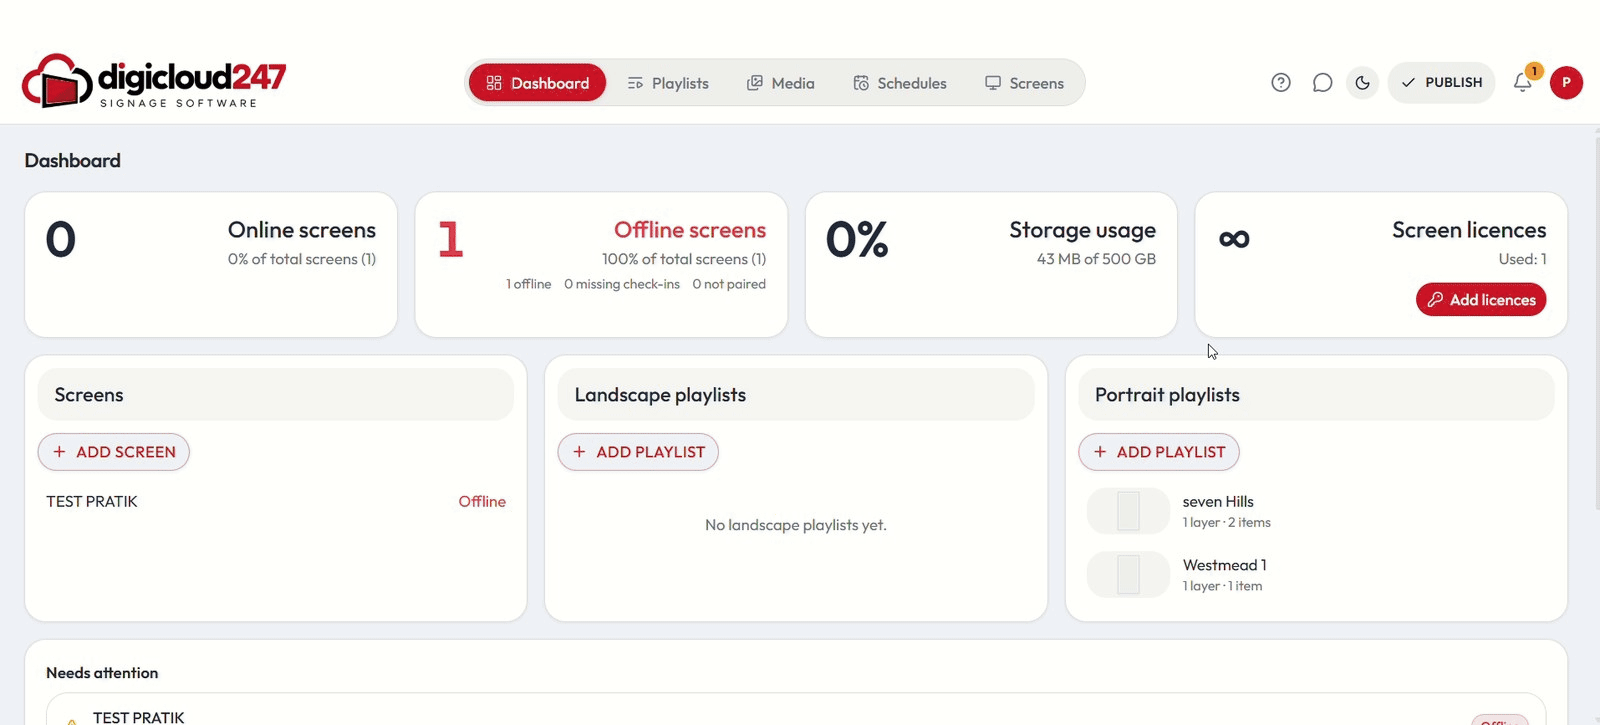Click the Screen licences heading
The image size is (1600, 725).
(x=1469, y=230)
